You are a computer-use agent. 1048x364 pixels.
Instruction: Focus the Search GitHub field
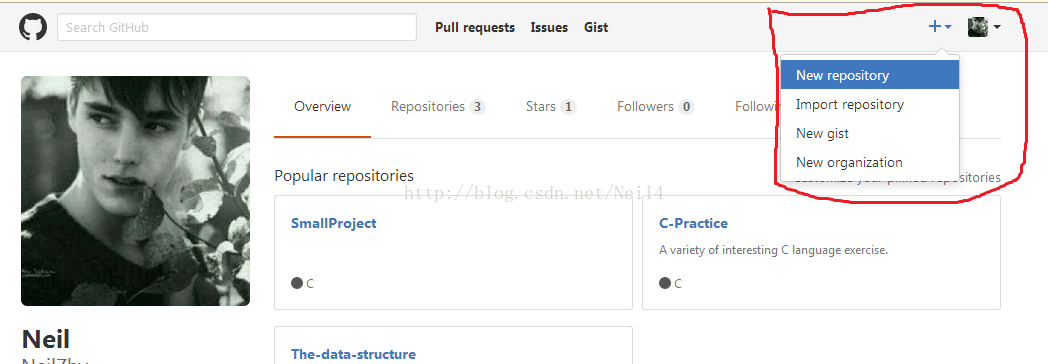pos(237,27)
